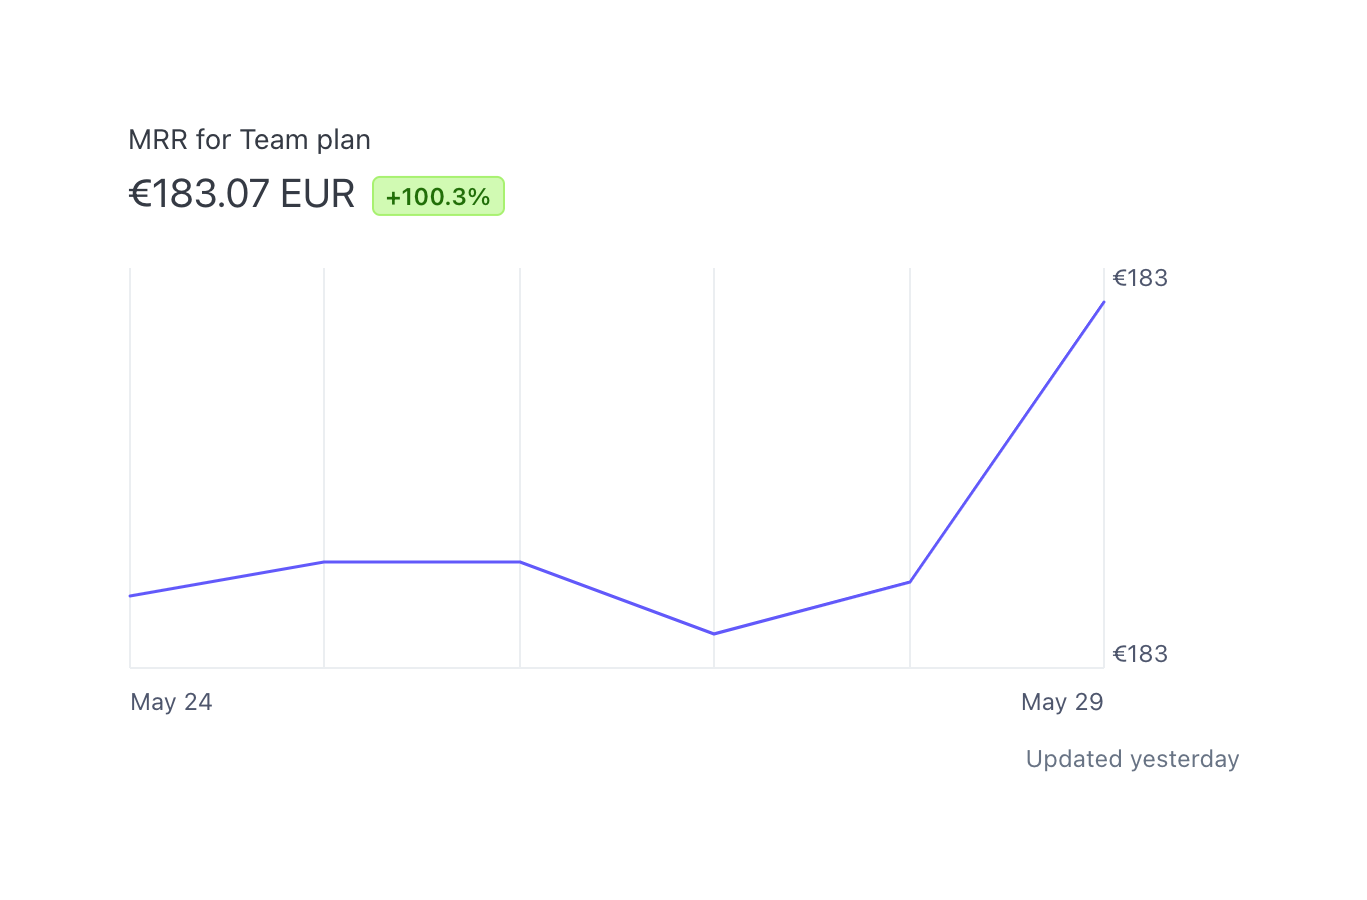Click the middle of the descending line segment
1367x900 pixels.
[x=617, y=598]
